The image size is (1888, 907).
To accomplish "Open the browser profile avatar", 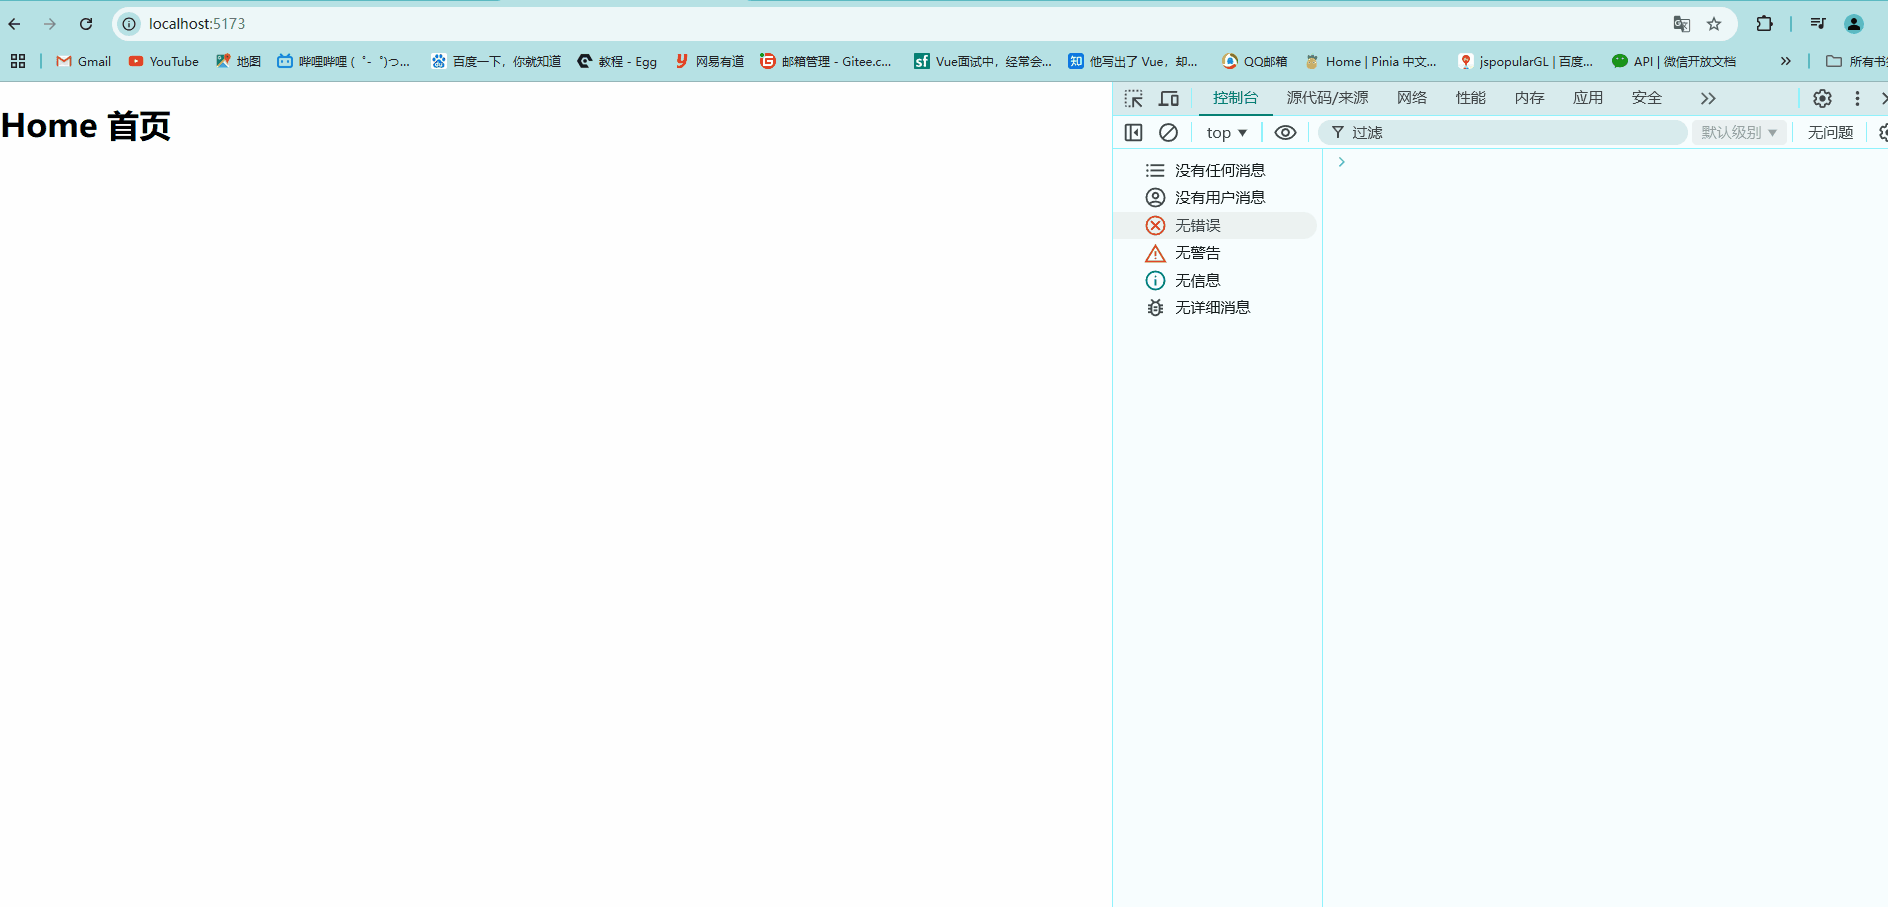I will pos(1854,24).
